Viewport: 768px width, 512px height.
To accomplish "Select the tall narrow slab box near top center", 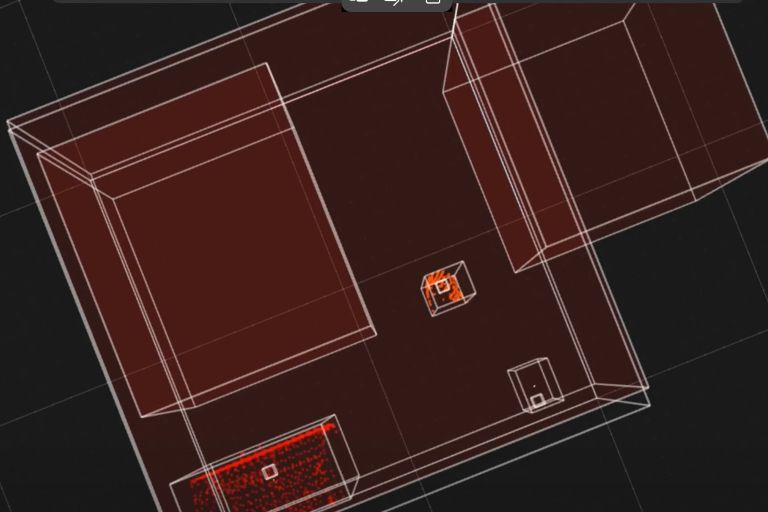I will (509, 147).
